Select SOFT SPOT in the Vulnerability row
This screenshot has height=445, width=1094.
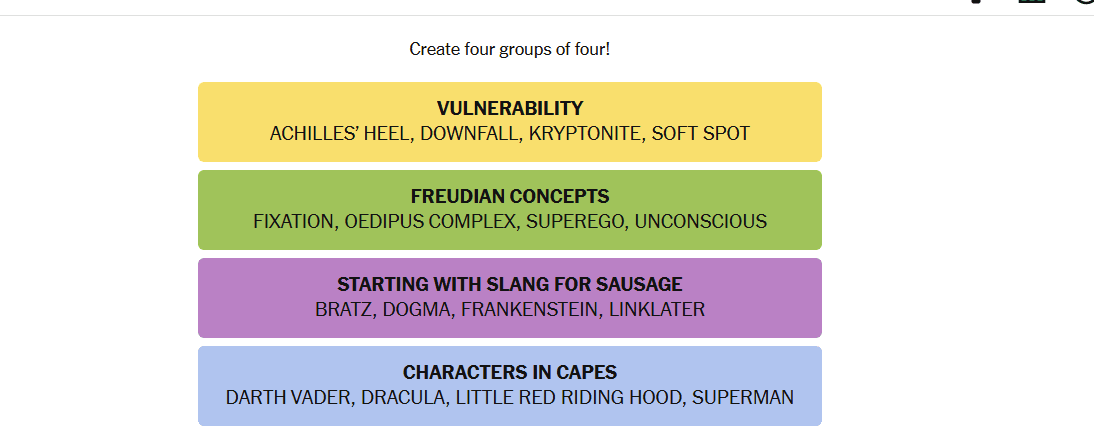tap(700, 133)
